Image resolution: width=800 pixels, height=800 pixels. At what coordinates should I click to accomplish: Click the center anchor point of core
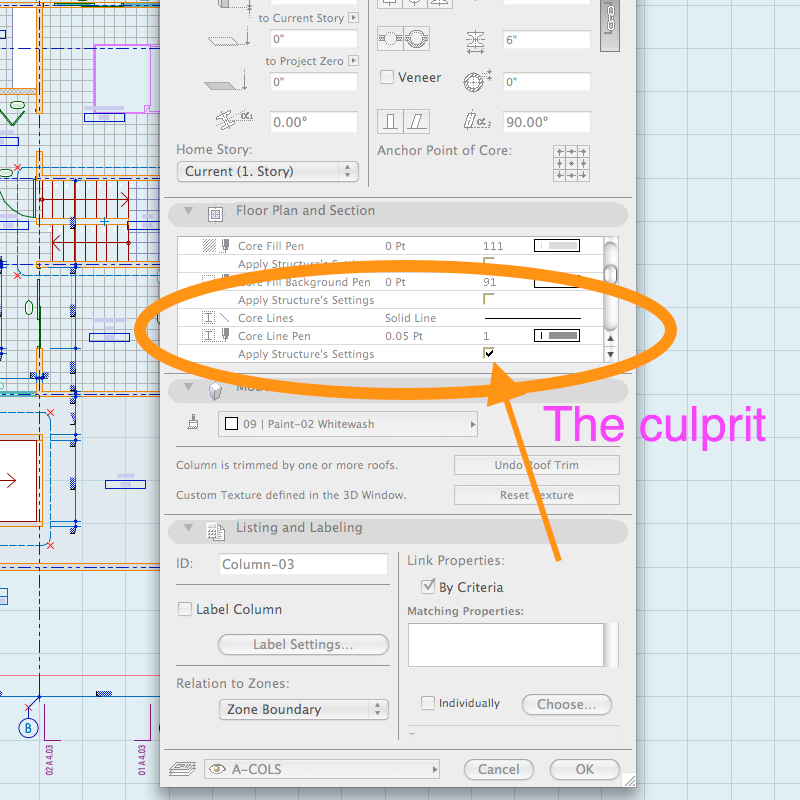pos(571,163)
